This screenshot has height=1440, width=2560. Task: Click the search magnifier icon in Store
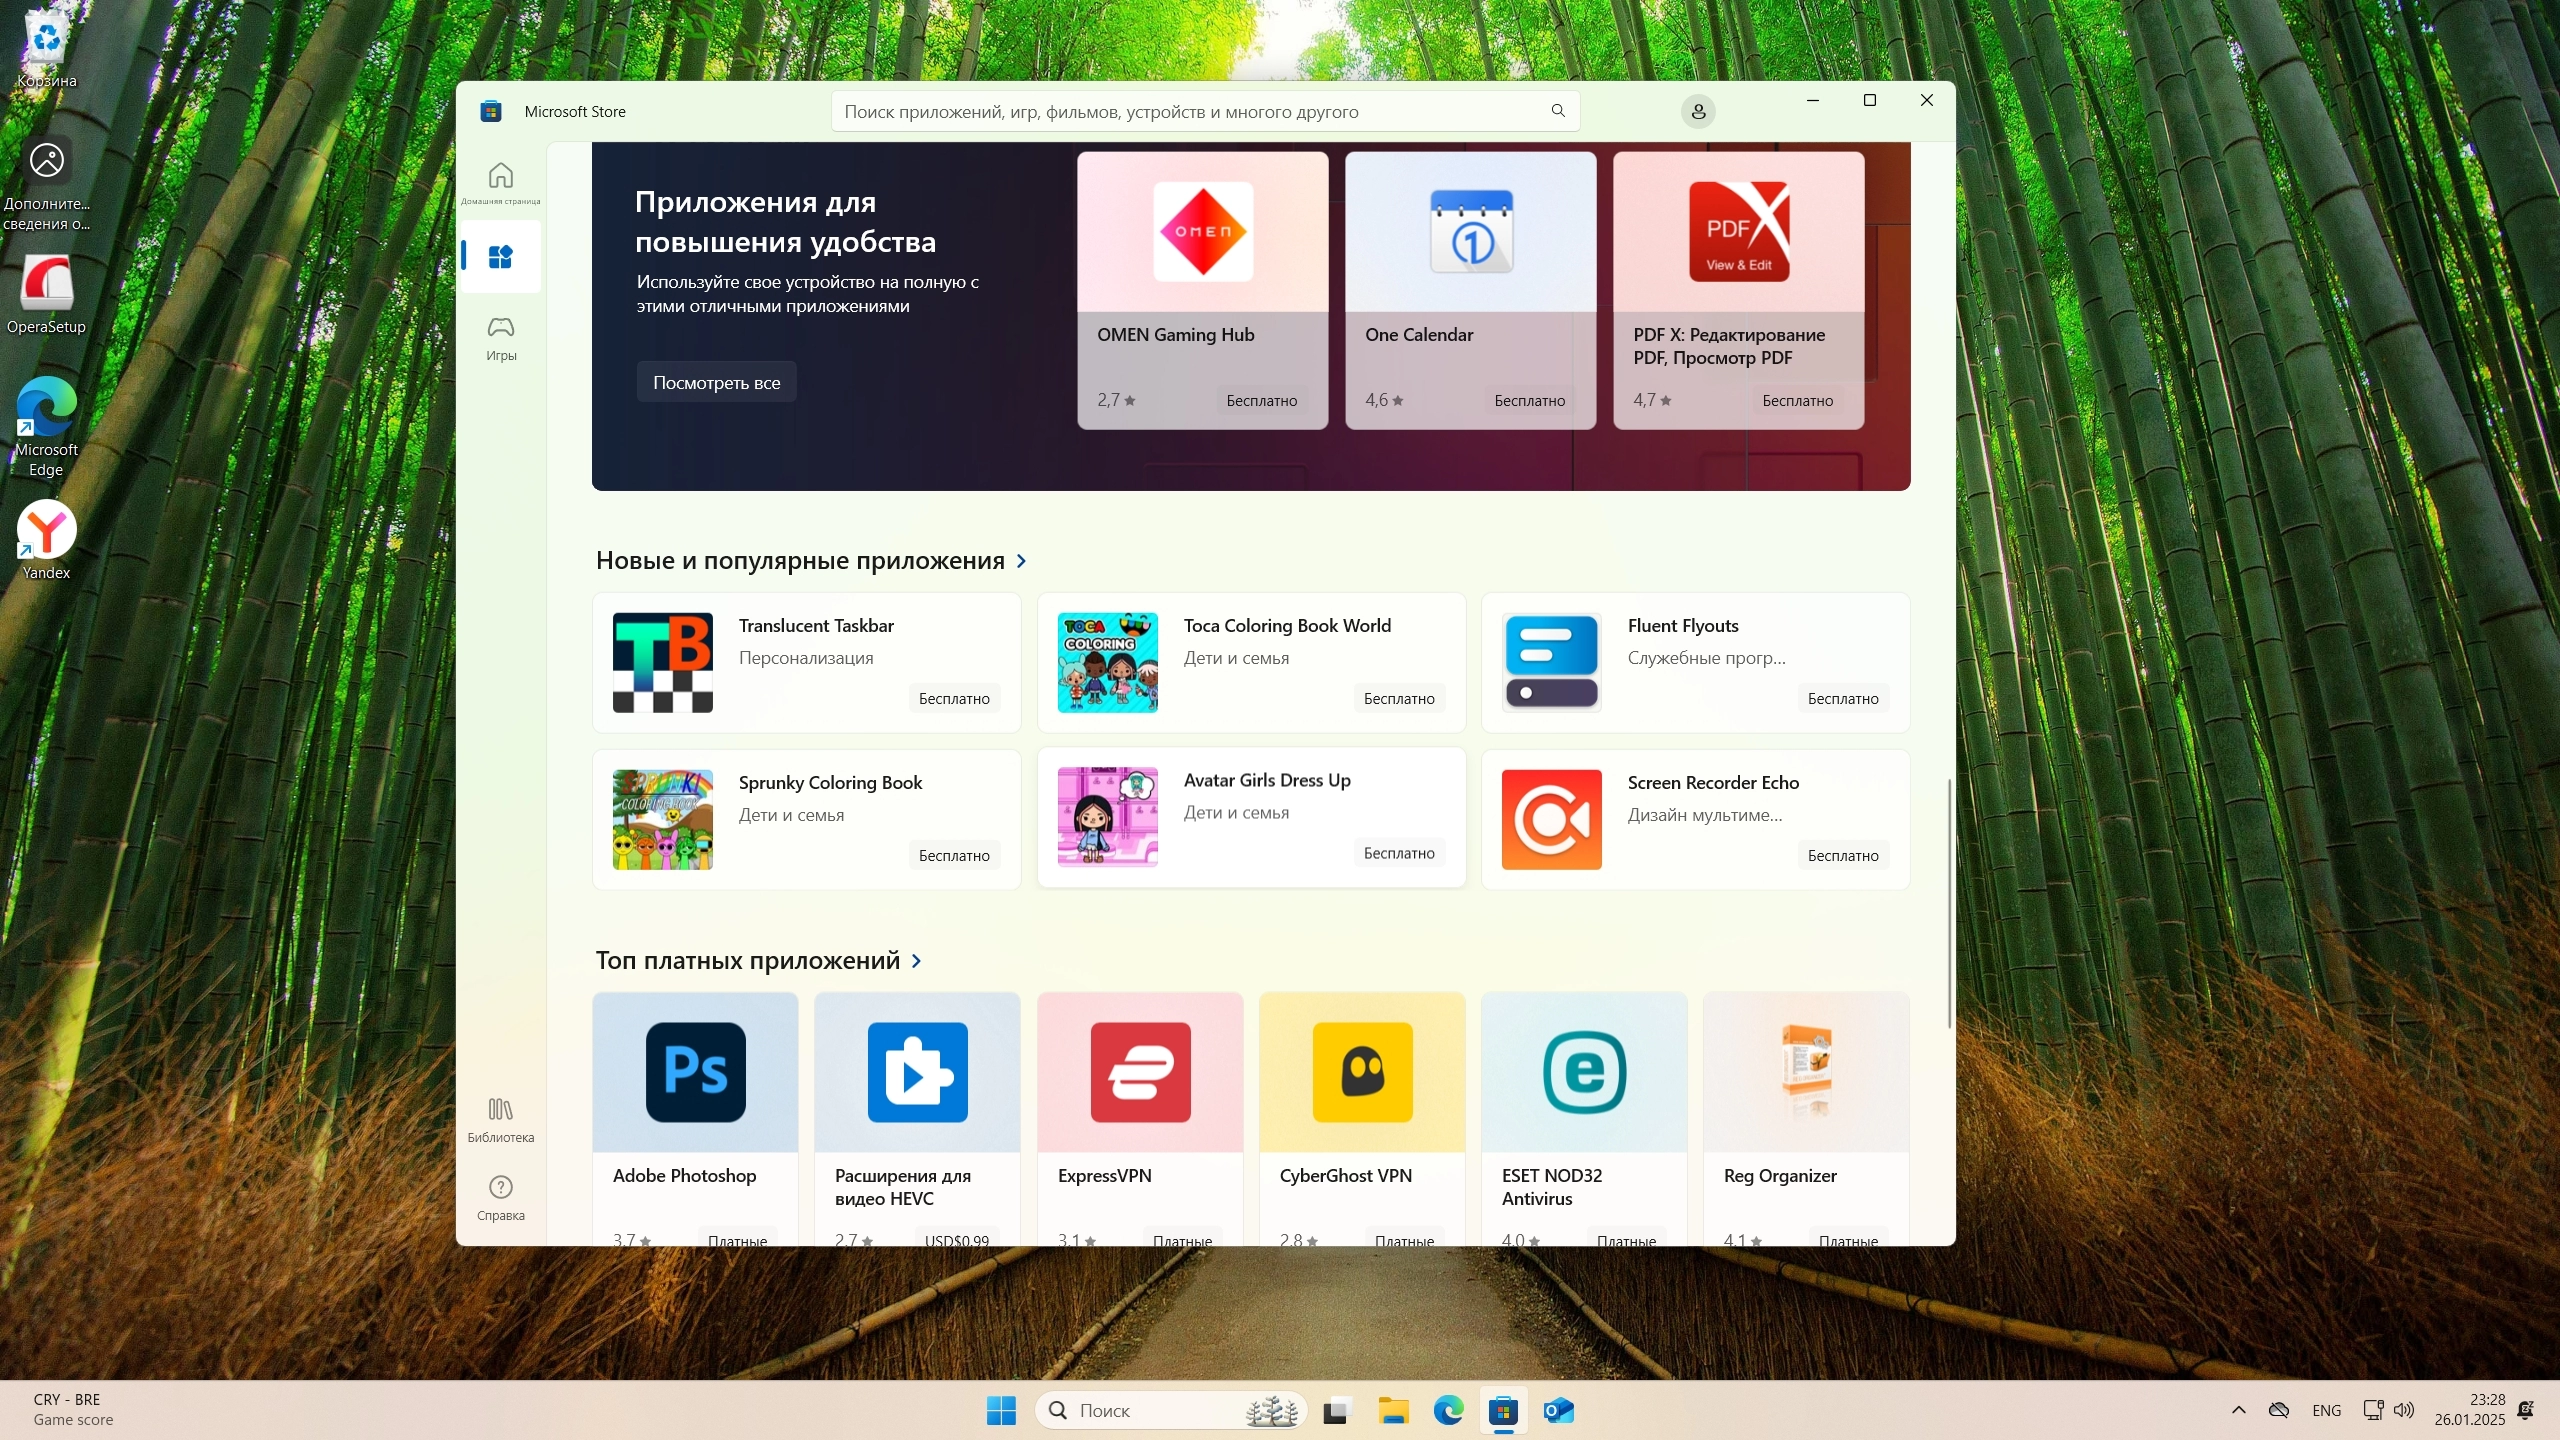point(1557,111)
